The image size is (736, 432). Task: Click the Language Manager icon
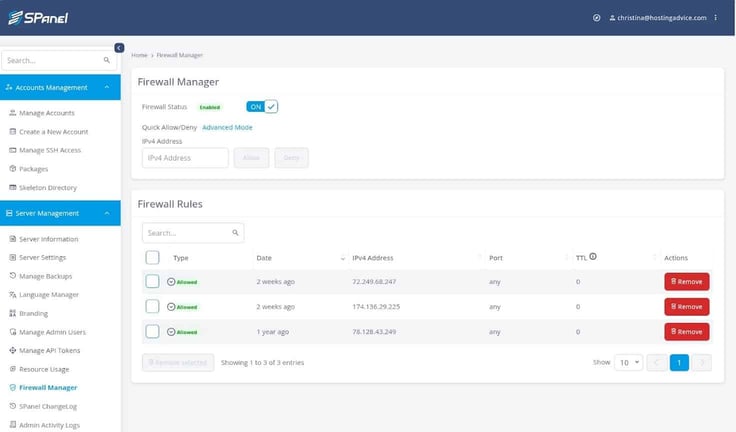click(13, 294)
